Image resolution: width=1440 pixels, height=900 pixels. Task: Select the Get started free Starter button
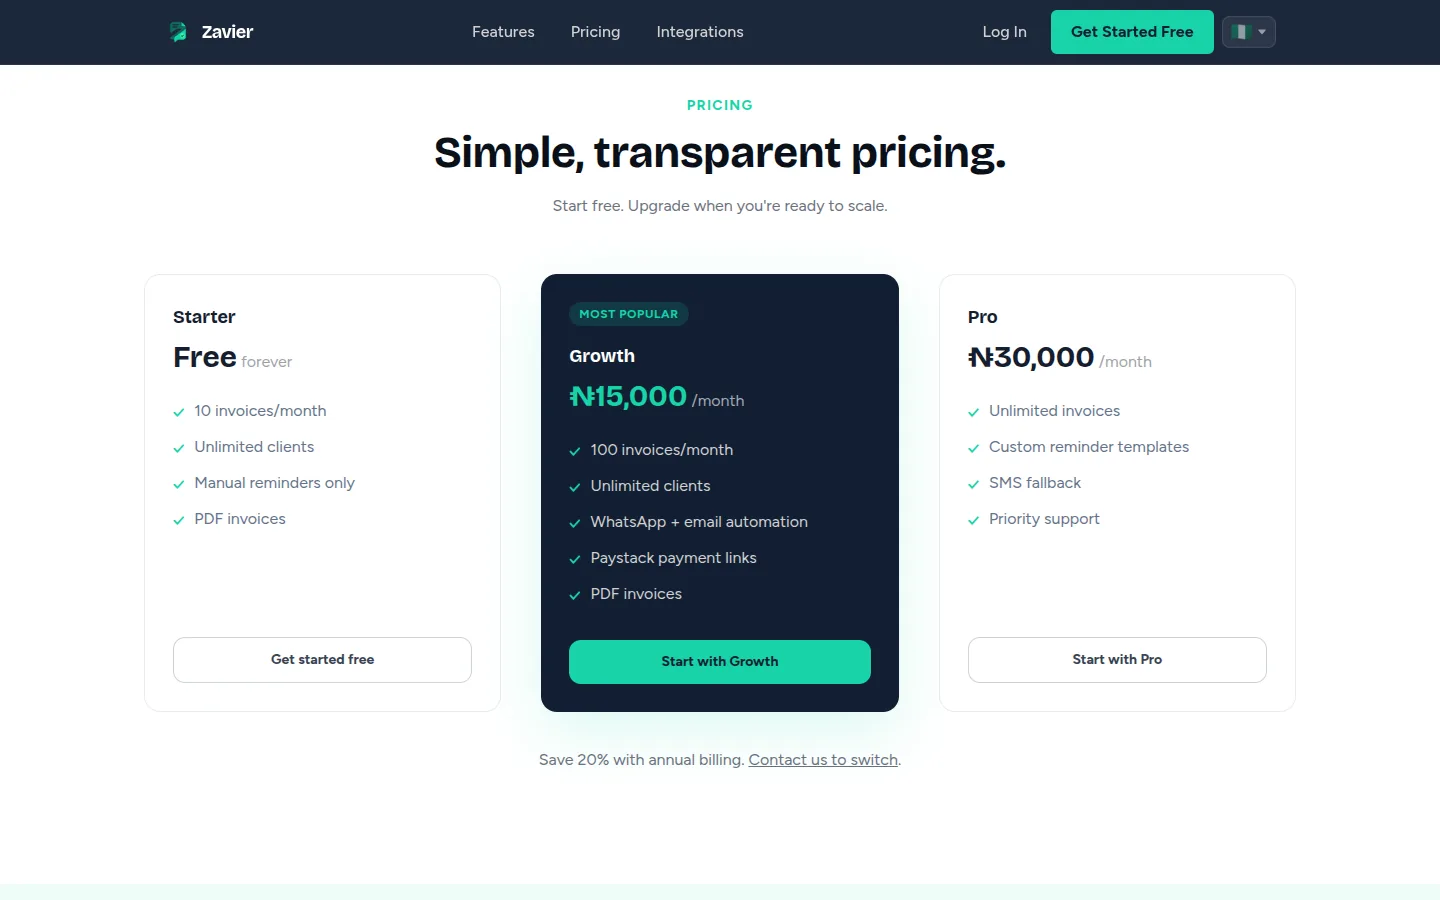coord(322,660)
